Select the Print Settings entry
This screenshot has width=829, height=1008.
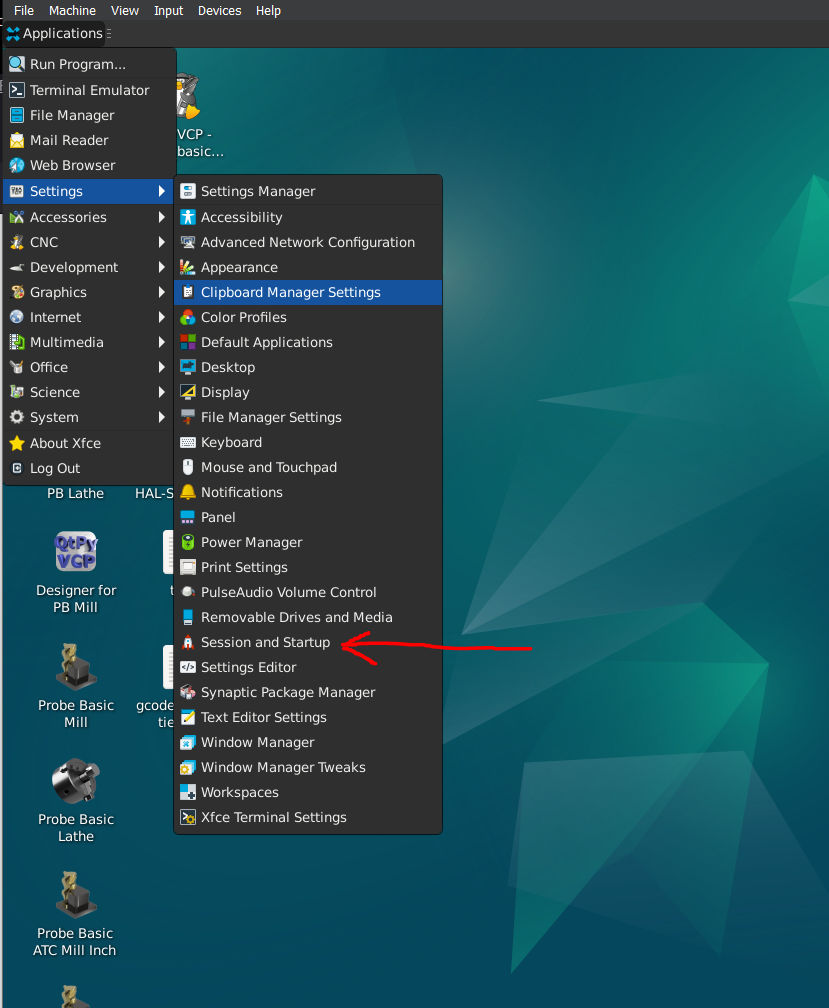click(308, 568)
